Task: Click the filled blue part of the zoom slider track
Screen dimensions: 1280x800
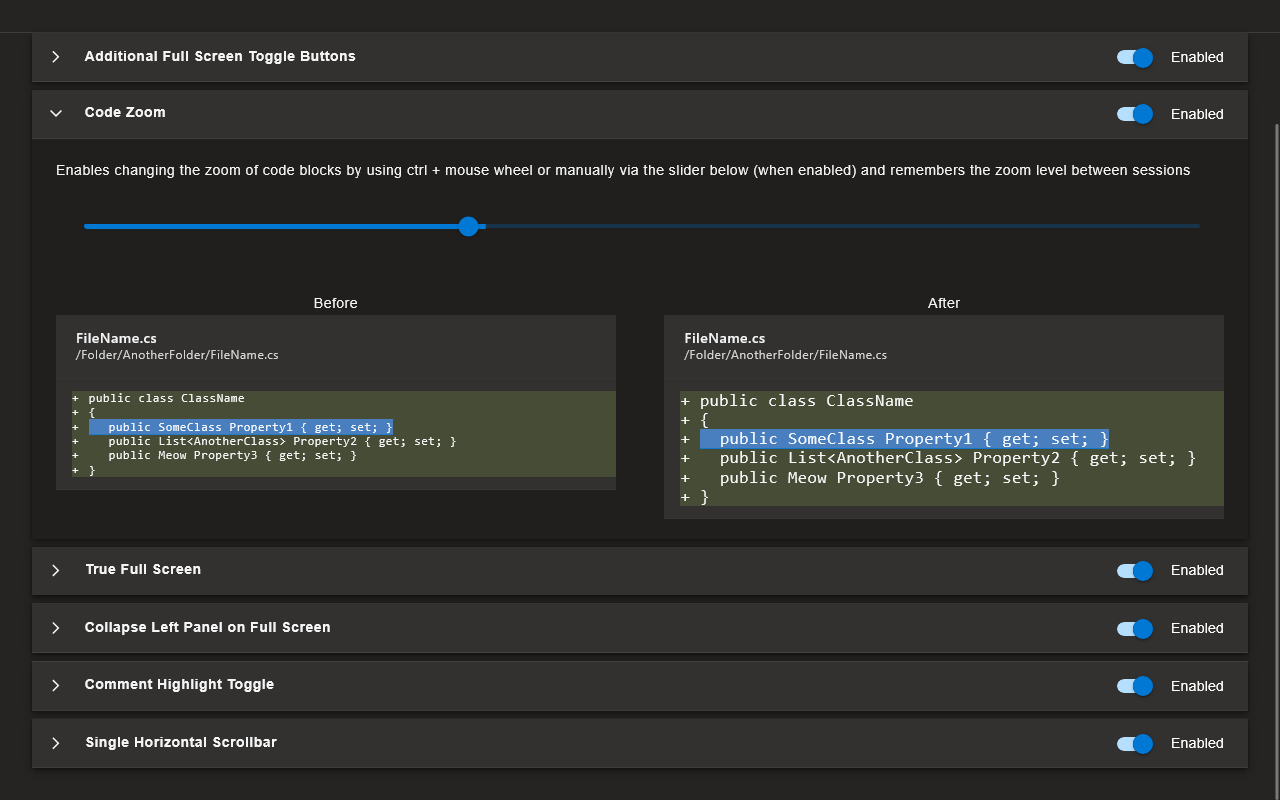Action: [271, 226]
